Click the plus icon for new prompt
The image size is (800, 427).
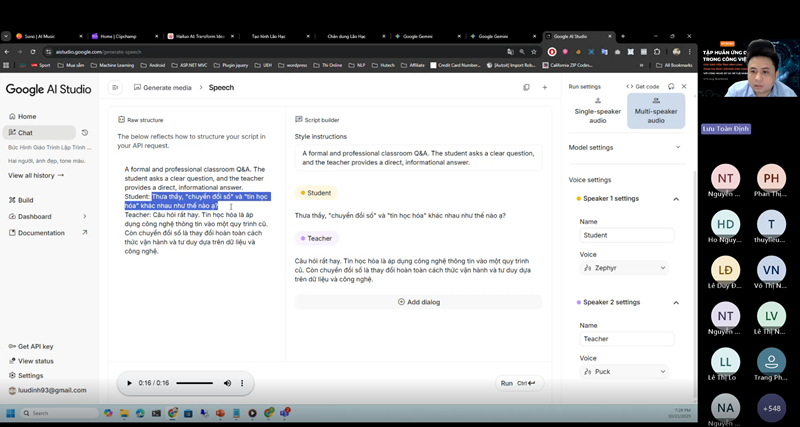[544, 88]
